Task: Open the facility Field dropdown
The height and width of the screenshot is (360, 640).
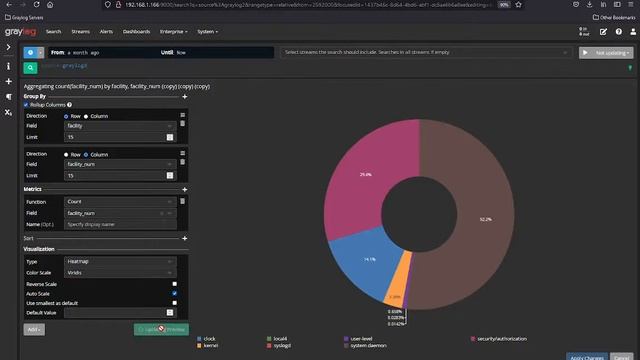Action: 120,126
